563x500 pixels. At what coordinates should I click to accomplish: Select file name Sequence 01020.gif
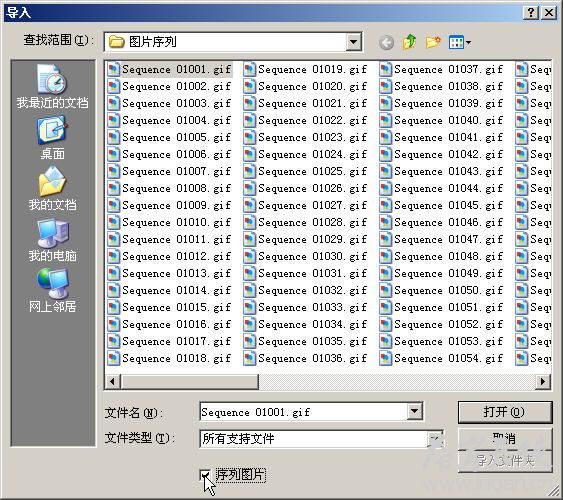[x=312, y=87]
